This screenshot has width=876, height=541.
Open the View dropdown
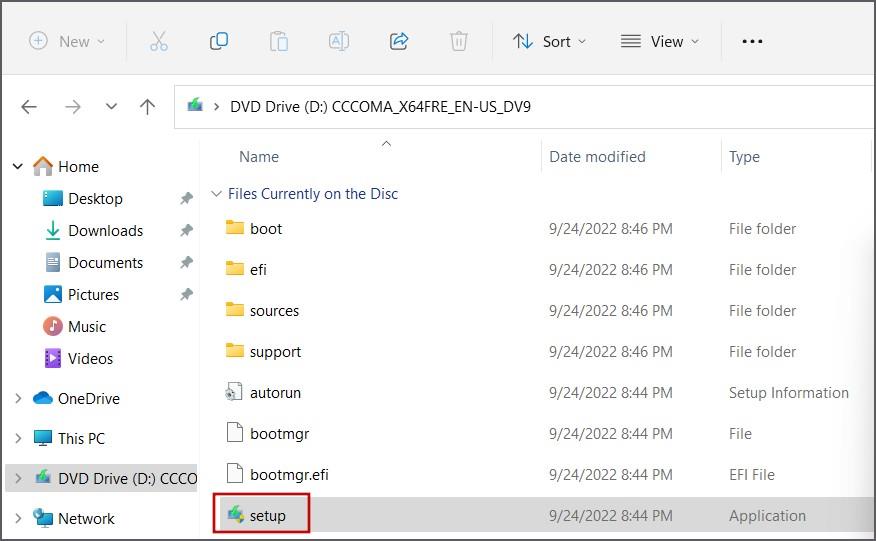(660, 41)
